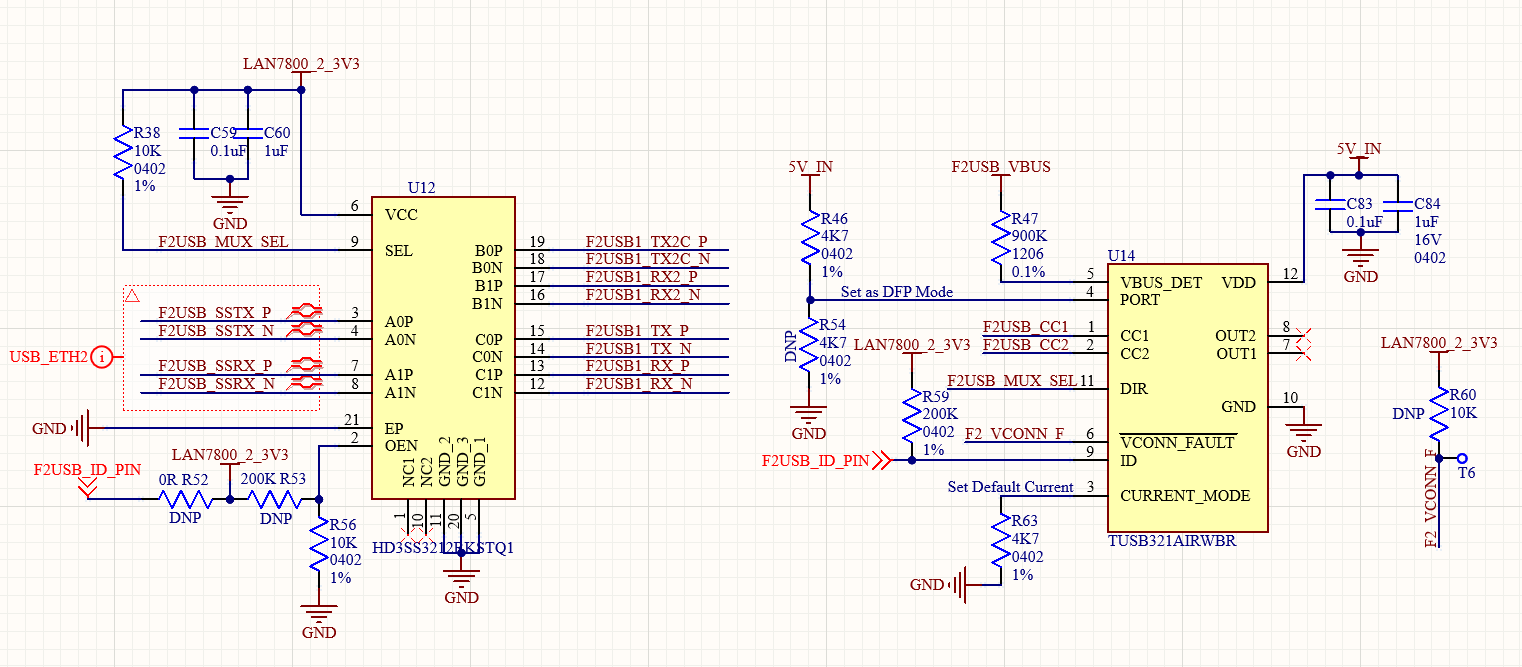
Task: Select the 5V_IN power port above C83
Action: [1358, 155]
